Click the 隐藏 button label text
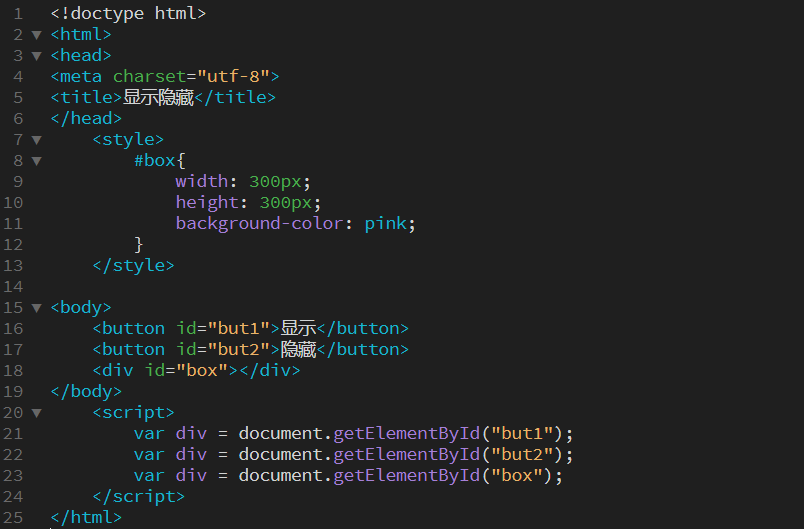 point(298,350)
